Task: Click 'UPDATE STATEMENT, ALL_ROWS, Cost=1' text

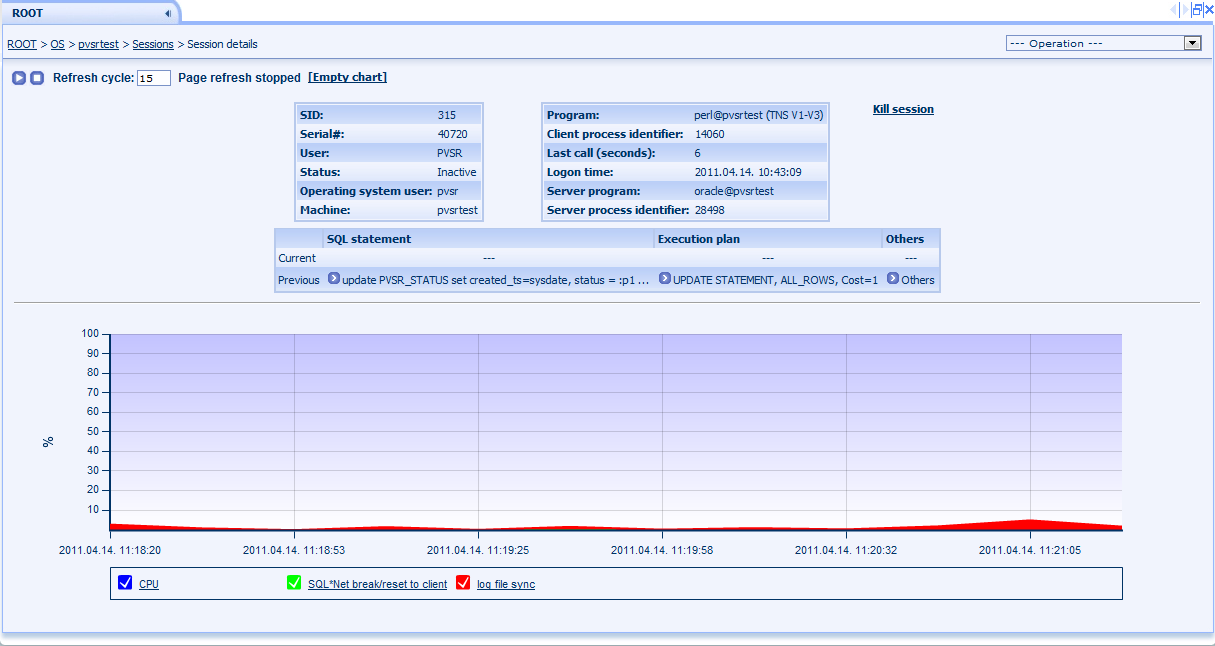Action: click(x=776, y=280)
